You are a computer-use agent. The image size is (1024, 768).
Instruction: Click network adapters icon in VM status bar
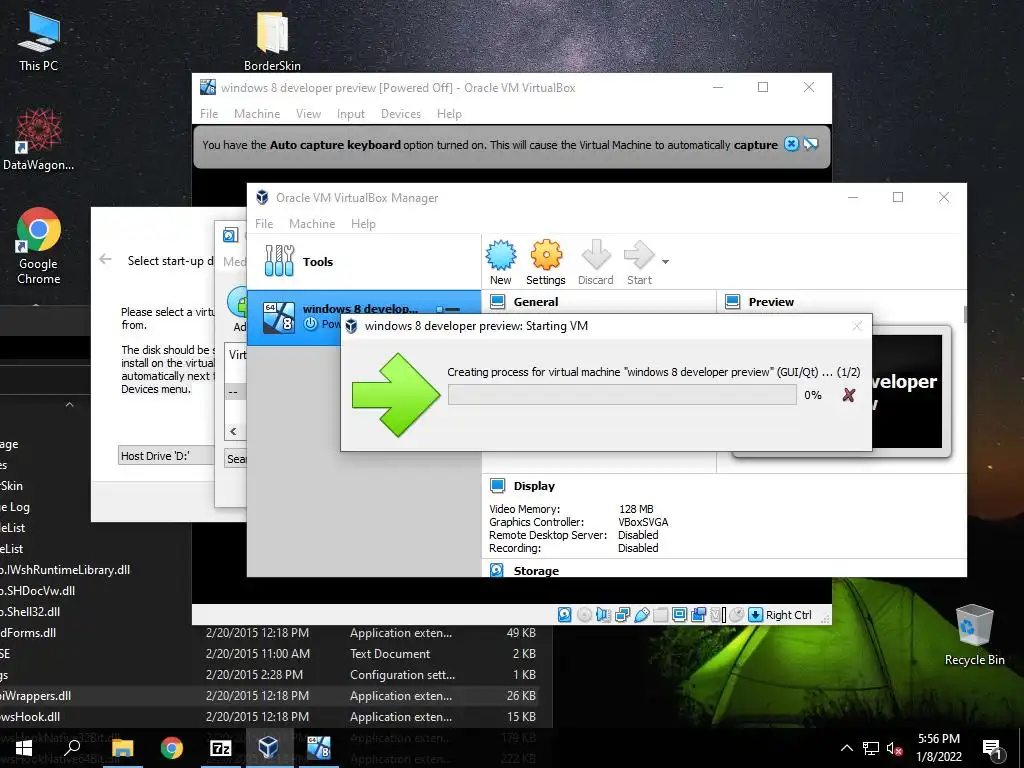pos(622,615)
